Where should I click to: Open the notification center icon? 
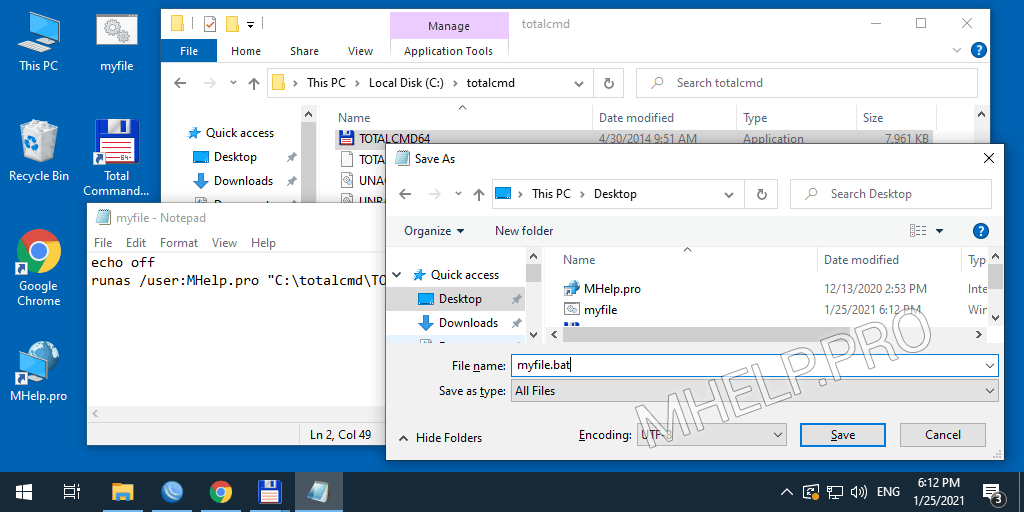pos(993,493)
